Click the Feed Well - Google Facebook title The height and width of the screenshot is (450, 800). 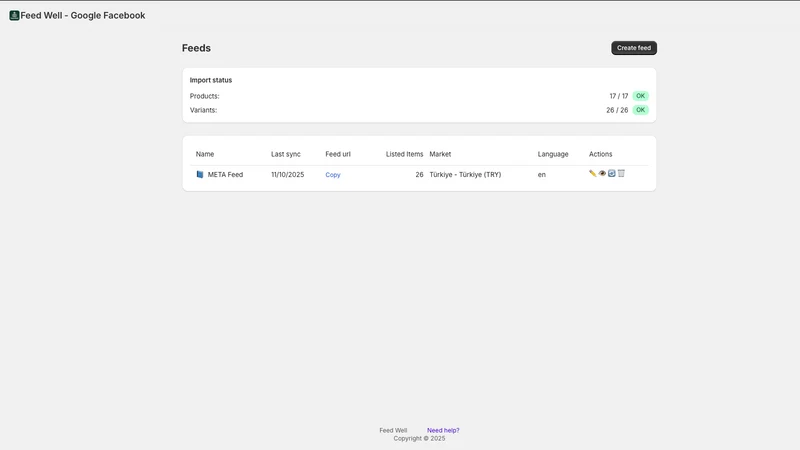(83, 15)
